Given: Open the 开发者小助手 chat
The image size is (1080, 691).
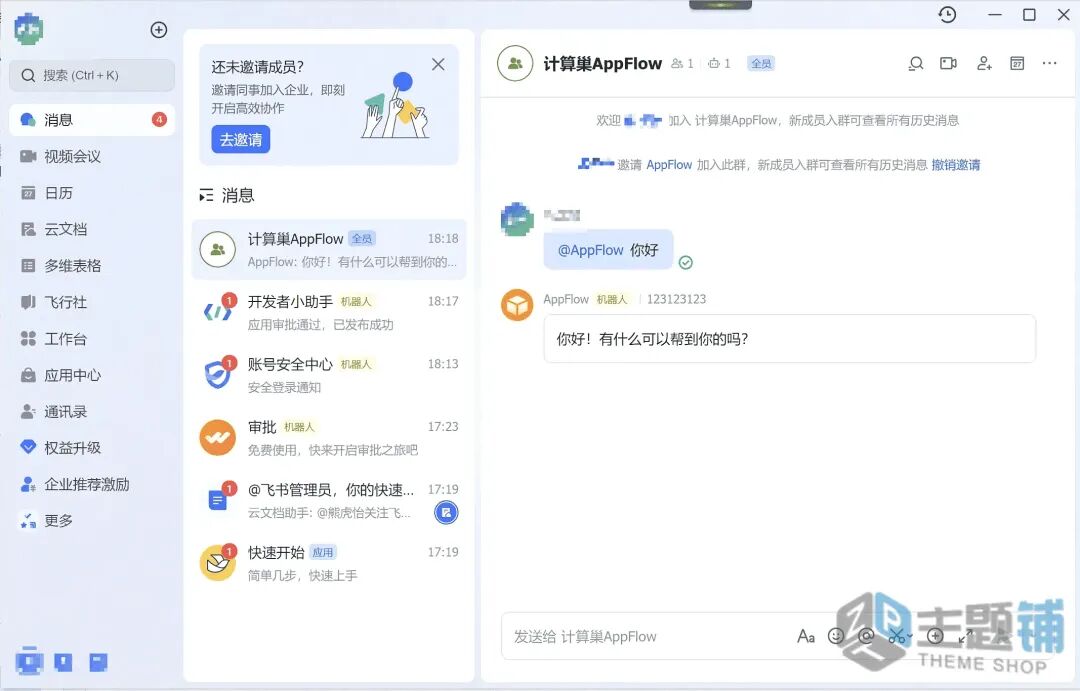Looking at the screenshot, I should (329, 313).
